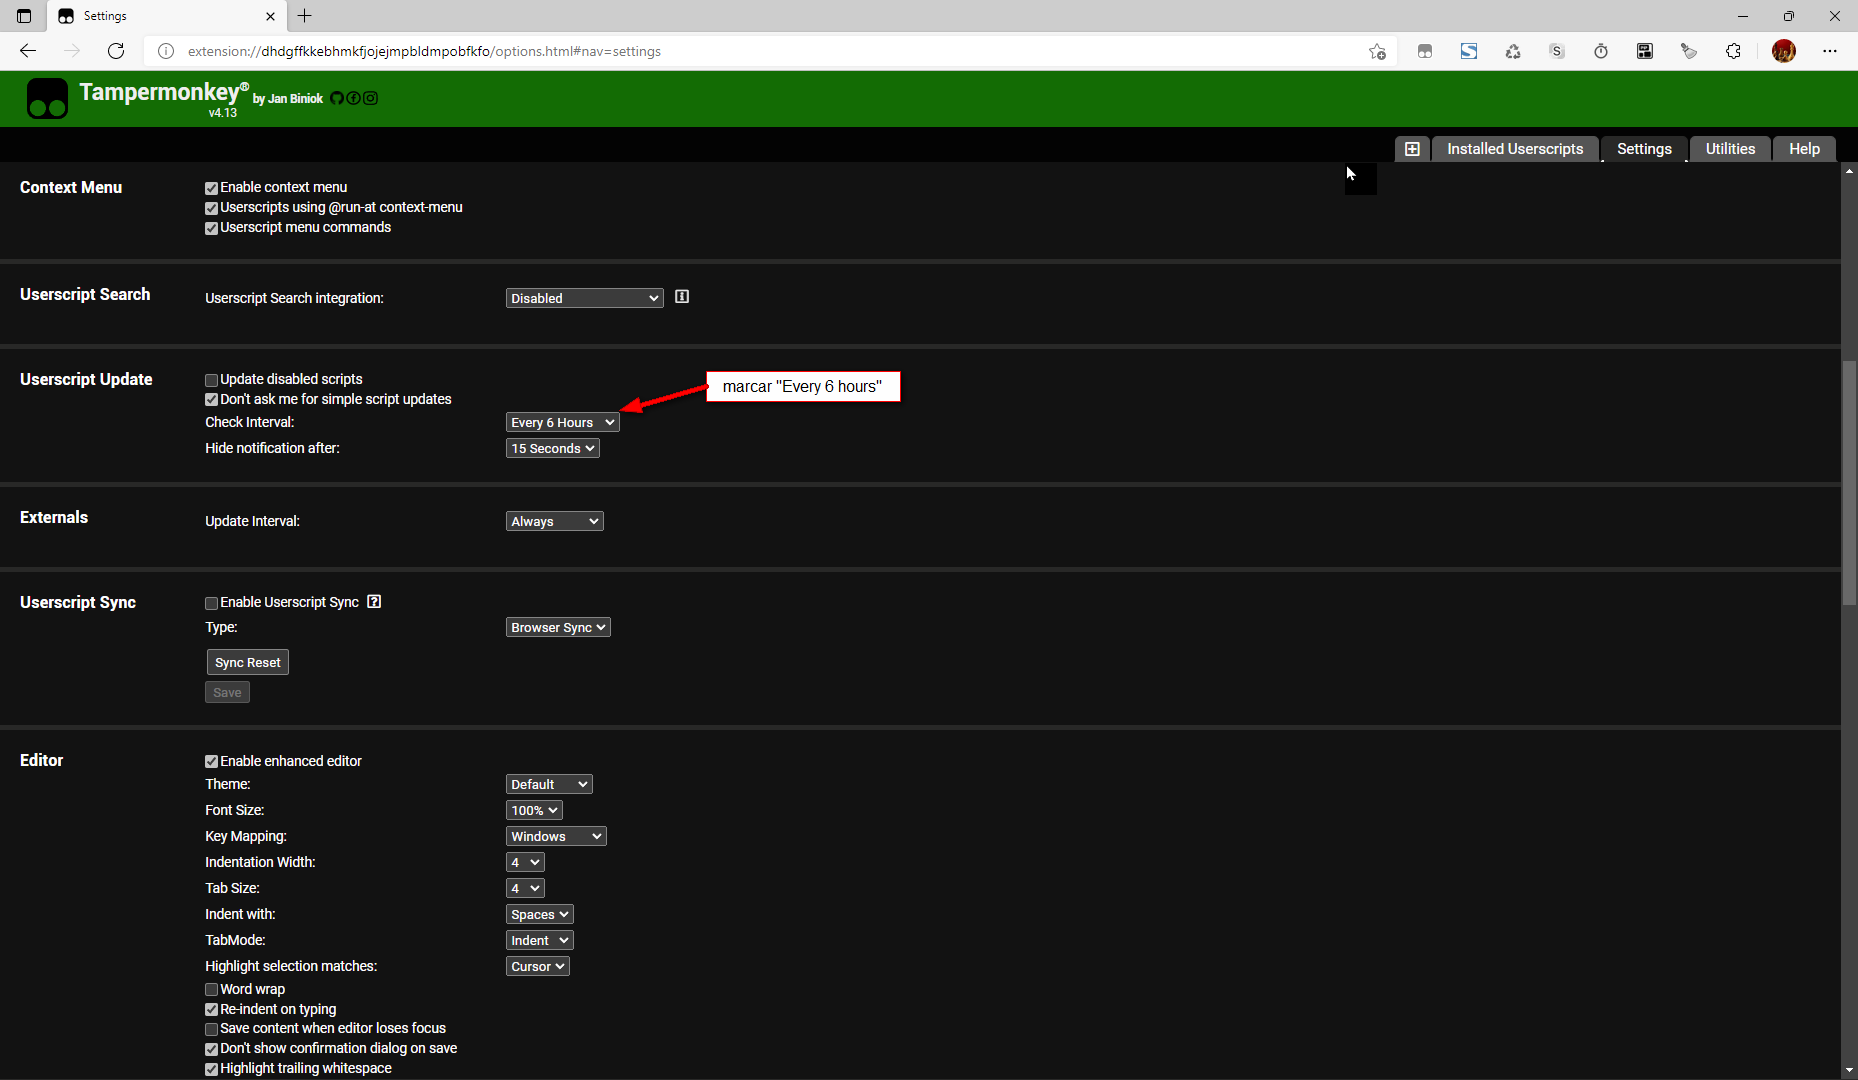Select the Settings browser tab
This screenshot has width=1858, height=1080.
(167, 16)
